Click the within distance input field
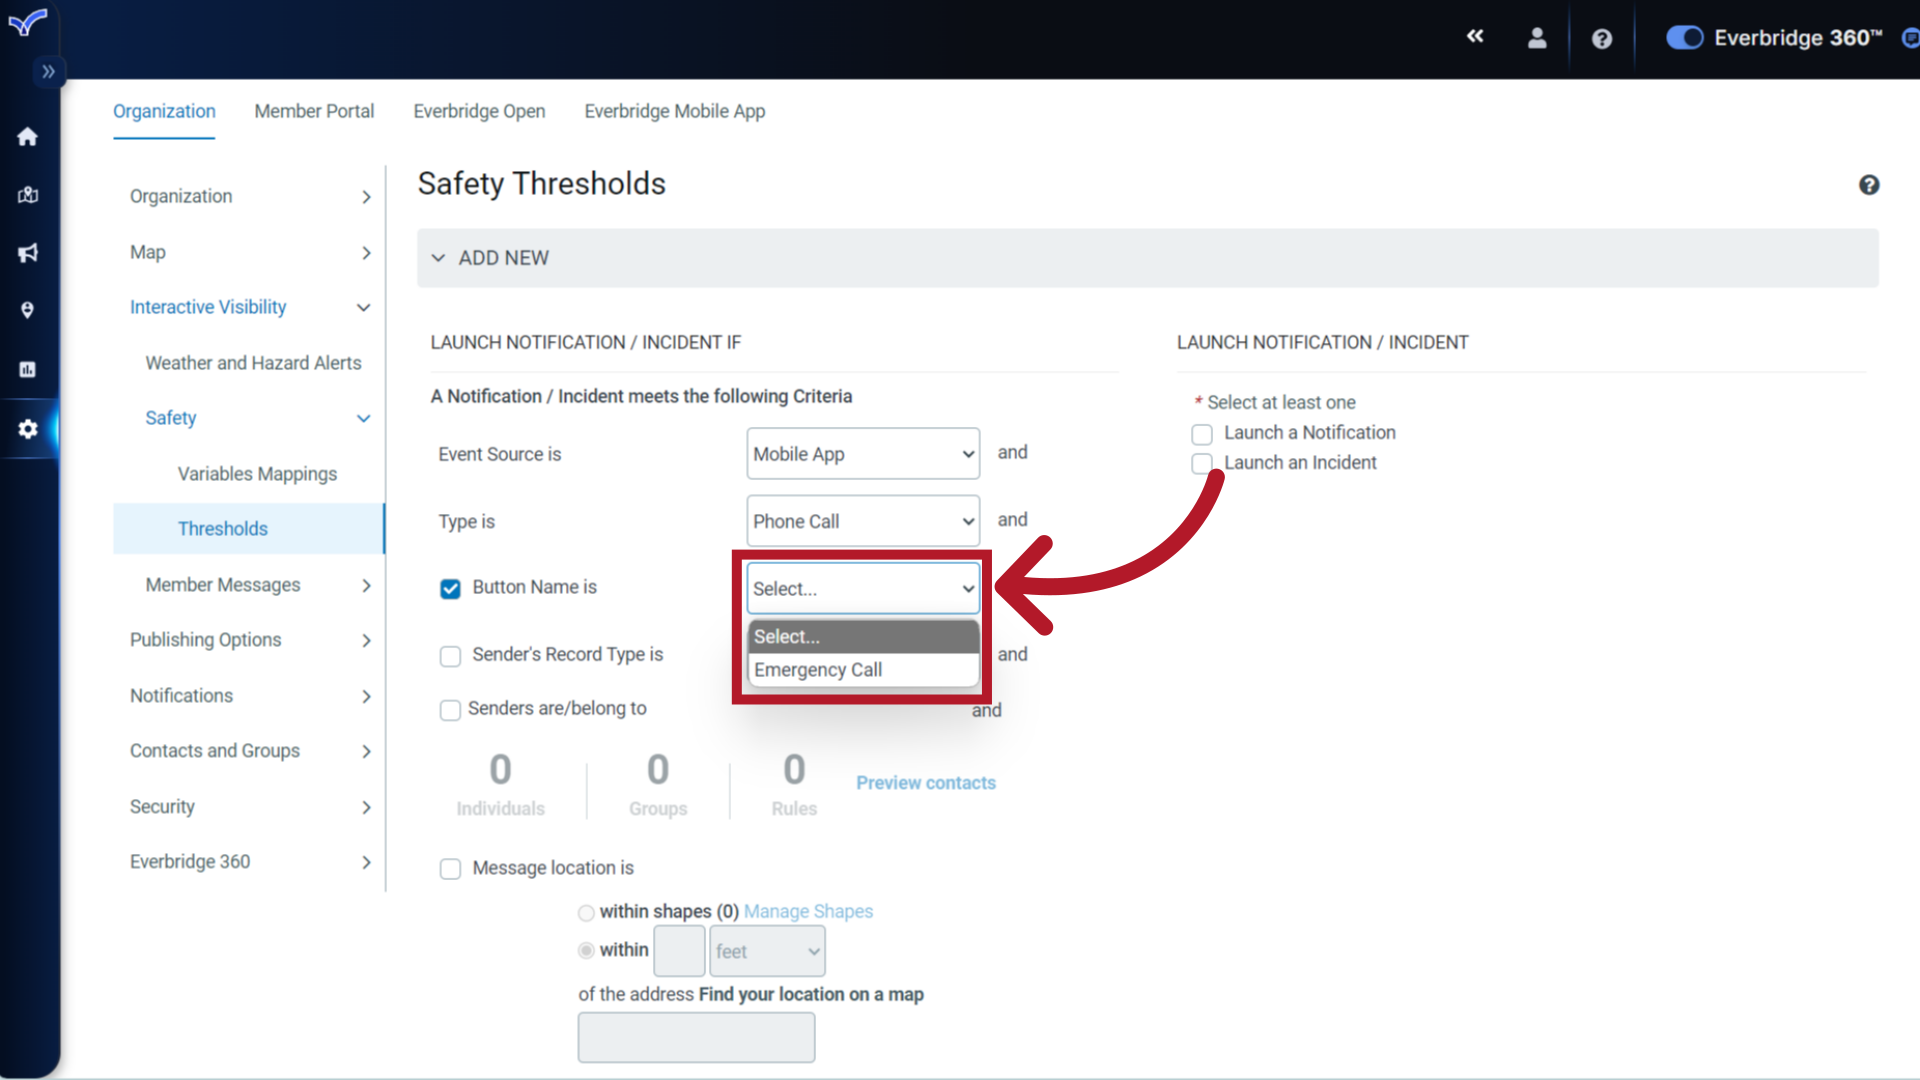 point(679,951)
